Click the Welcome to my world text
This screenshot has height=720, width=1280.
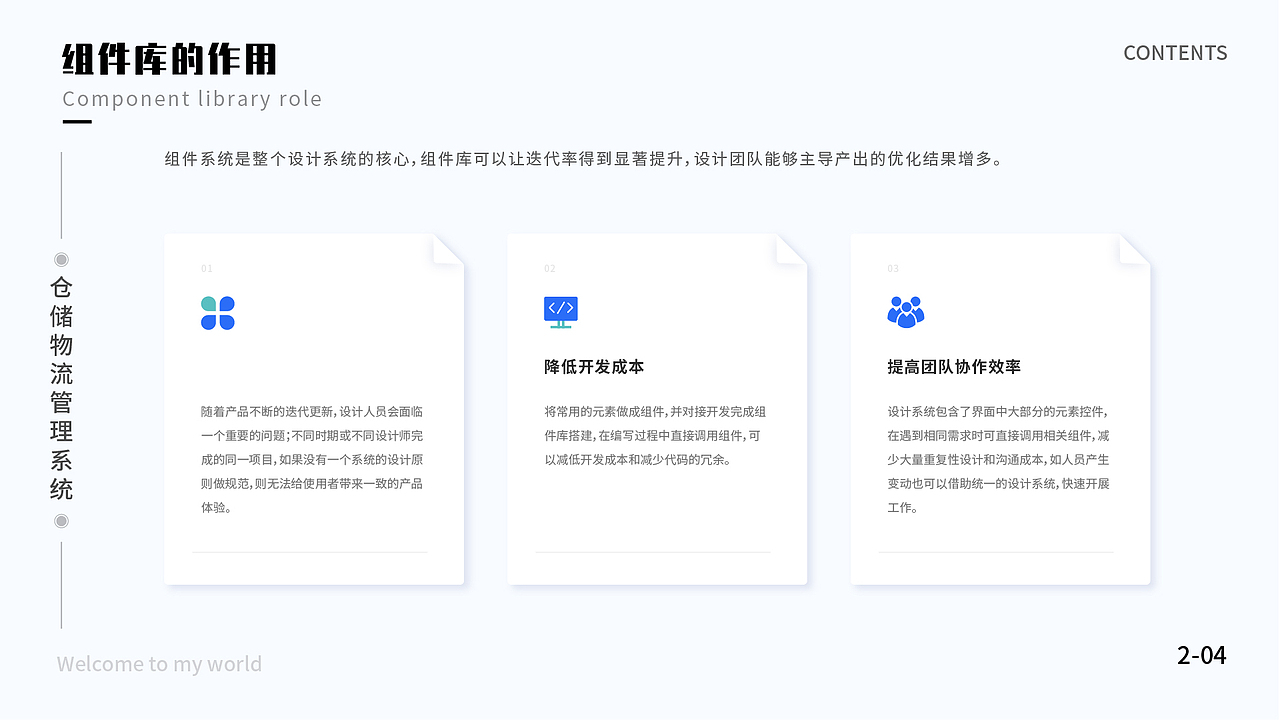(x=158, y=663)
